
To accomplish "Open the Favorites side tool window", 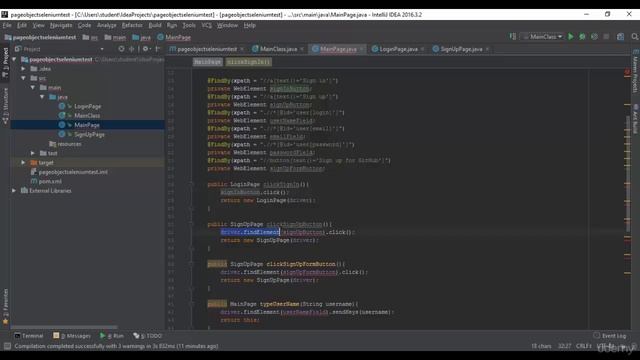I will point(5,306).
